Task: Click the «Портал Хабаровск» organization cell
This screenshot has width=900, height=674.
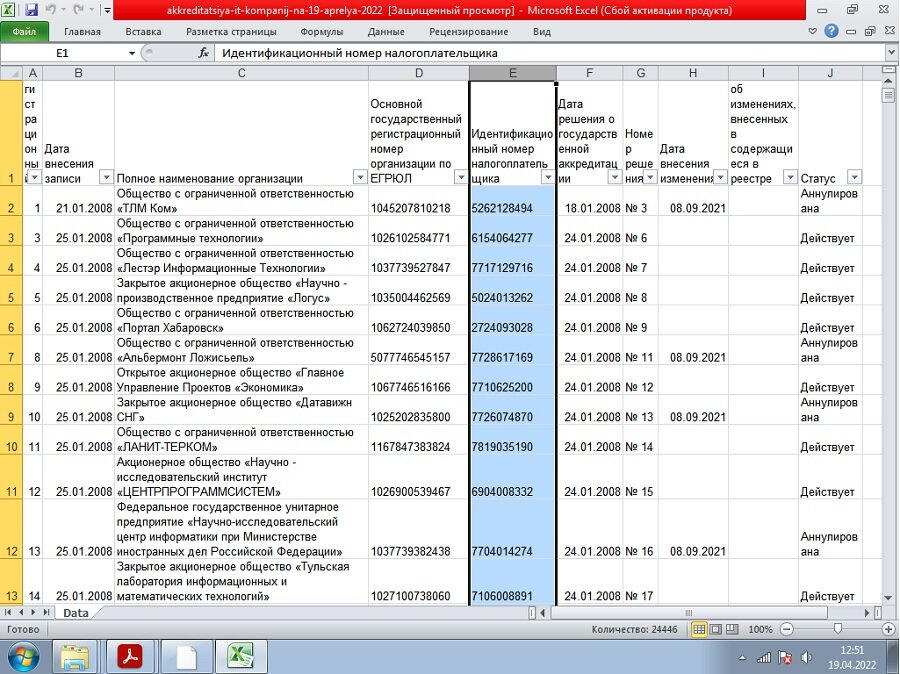Action: click(241, 320)
